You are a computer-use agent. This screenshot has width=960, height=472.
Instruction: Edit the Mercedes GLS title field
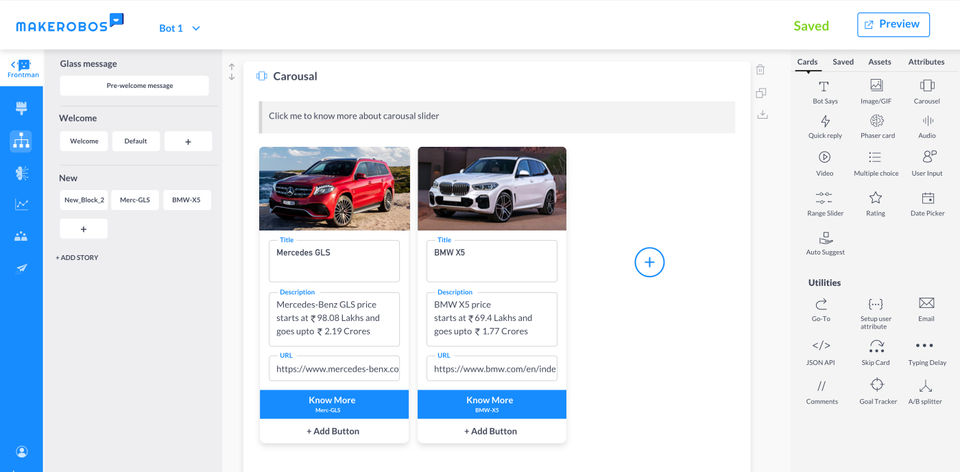[334, 261]
